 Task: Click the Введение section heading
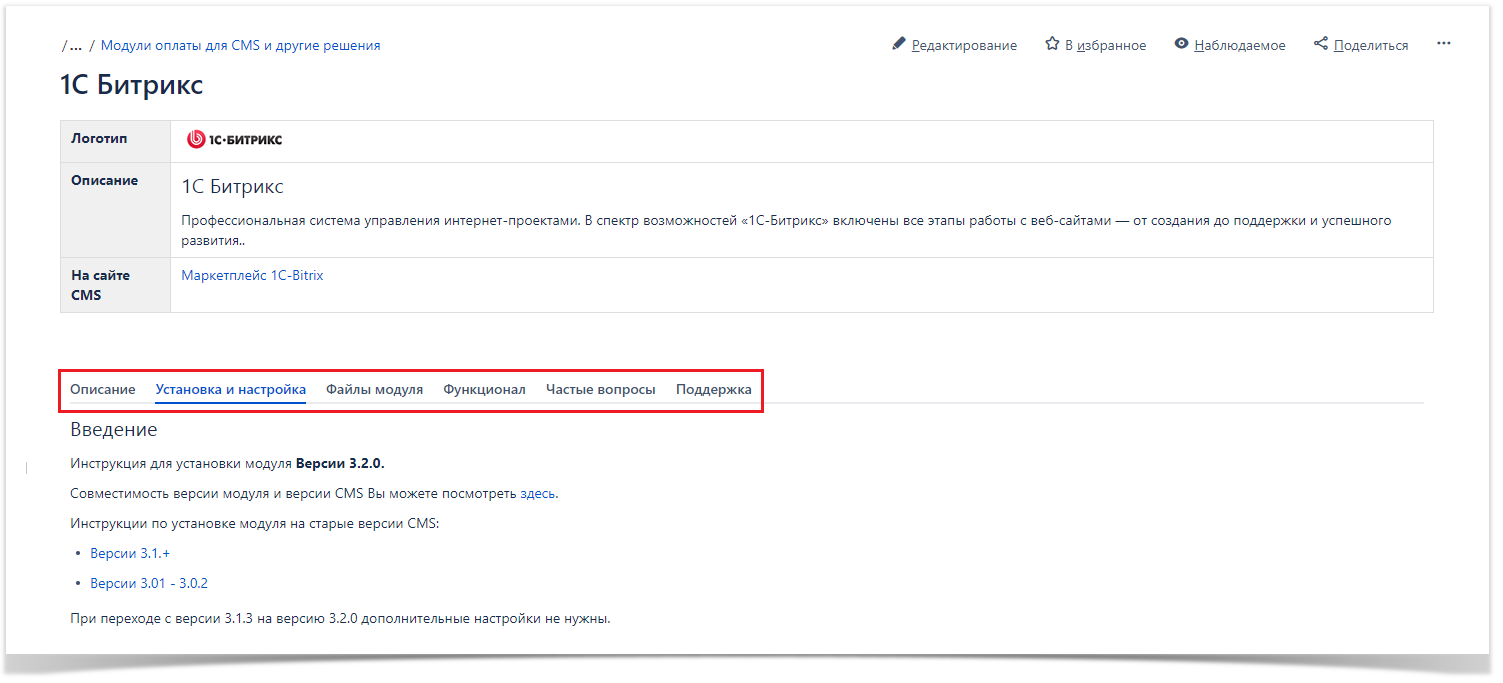[x=113, y=430]
